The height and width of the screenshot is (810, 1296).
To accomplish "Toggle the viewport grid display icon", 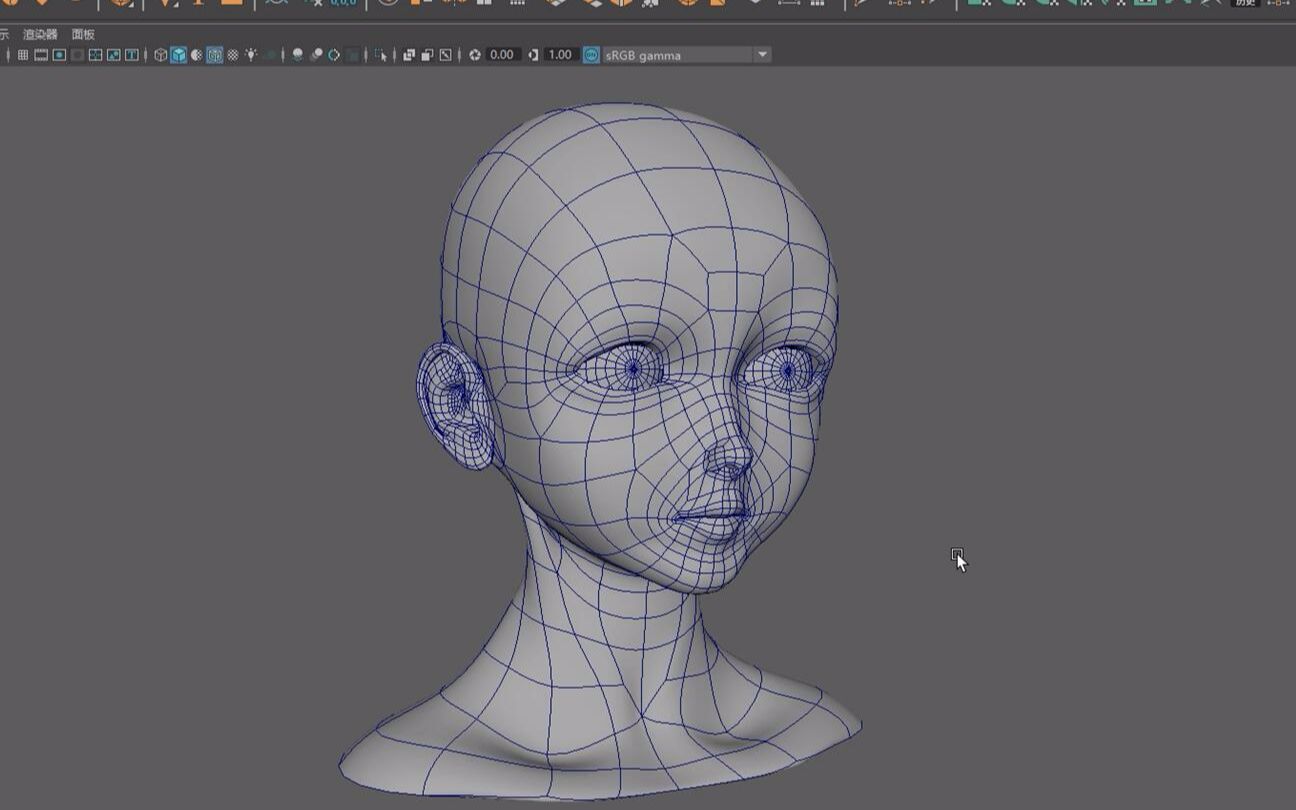I will point(23,55).
